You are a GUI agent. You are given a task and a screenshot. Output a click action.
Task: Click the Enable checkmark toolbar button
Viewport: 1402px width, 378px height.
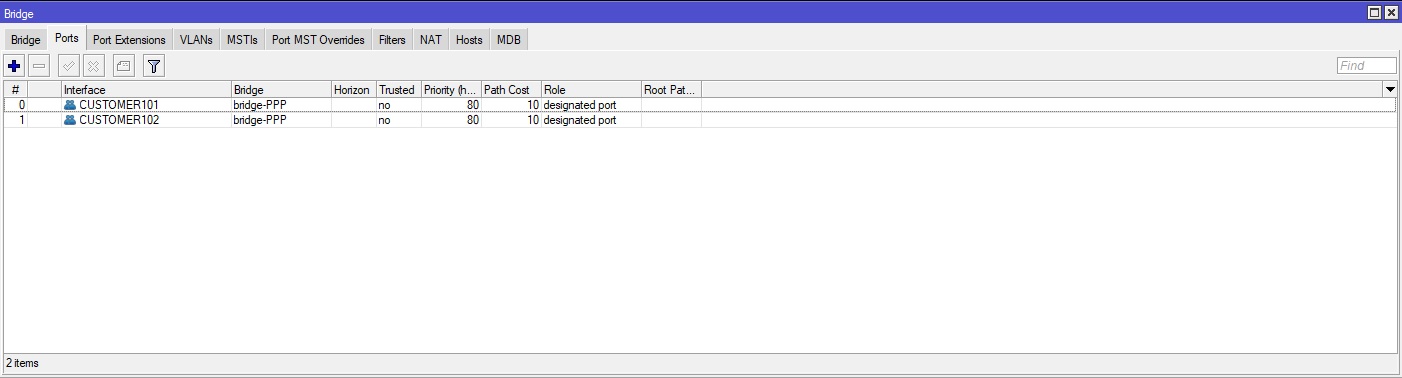coord(69,66)
